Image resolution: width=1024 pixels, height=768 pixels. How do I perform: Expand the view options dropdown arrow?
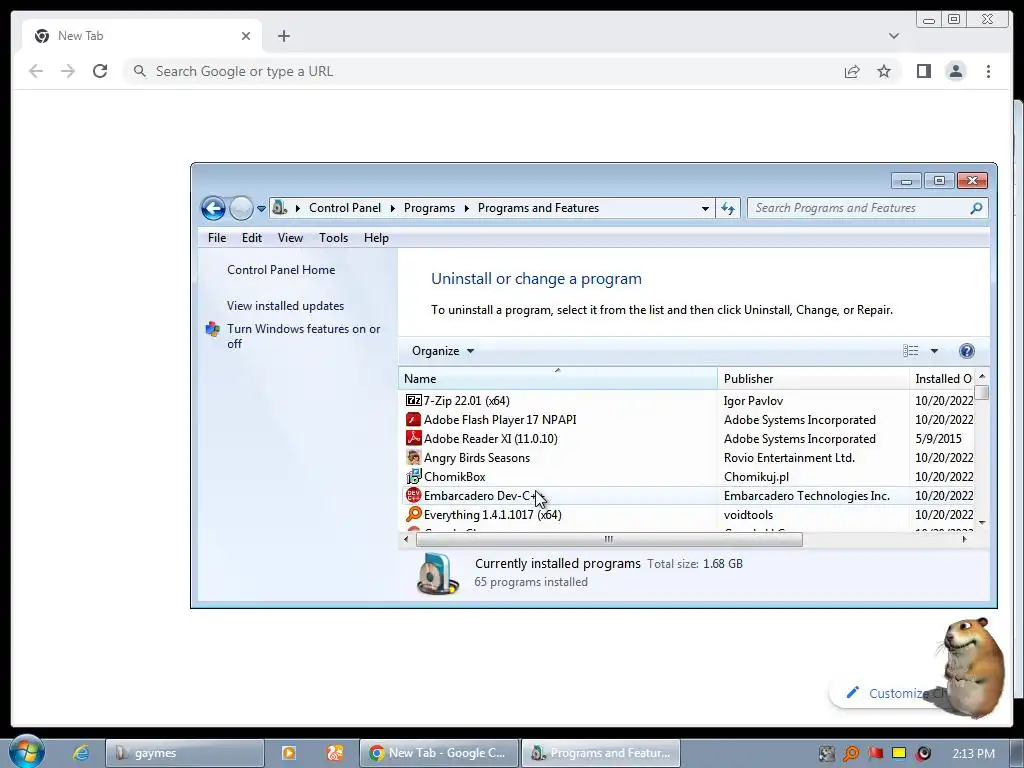point(934,351)
